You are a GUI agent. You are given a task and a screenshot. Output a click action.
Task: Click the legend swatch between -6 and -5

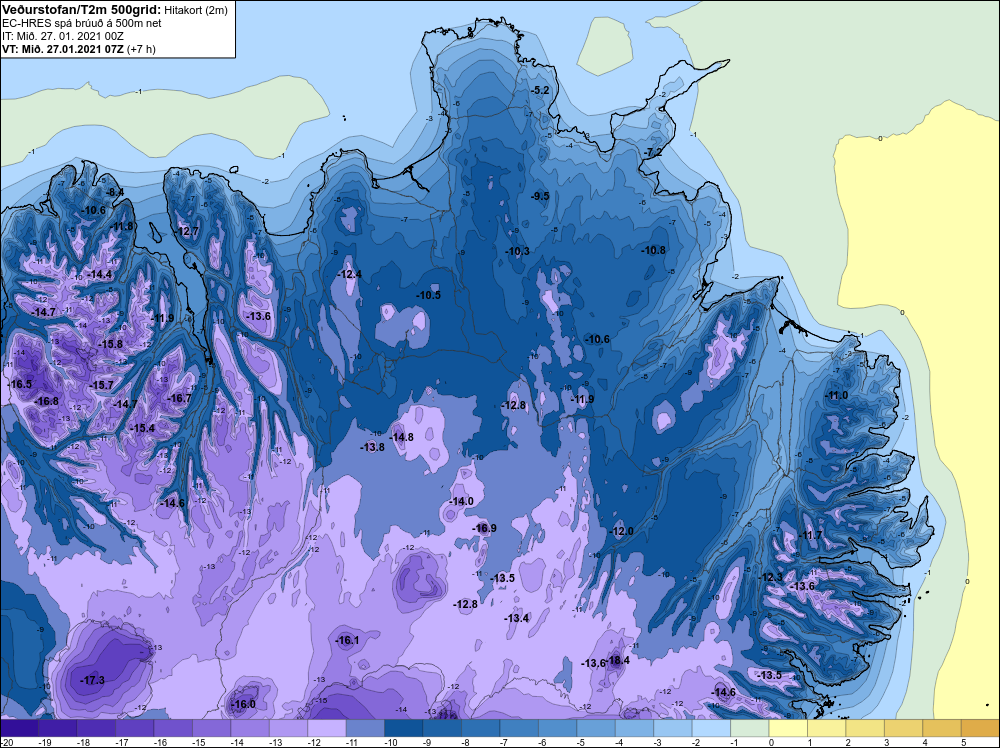(x=557, y=728)
